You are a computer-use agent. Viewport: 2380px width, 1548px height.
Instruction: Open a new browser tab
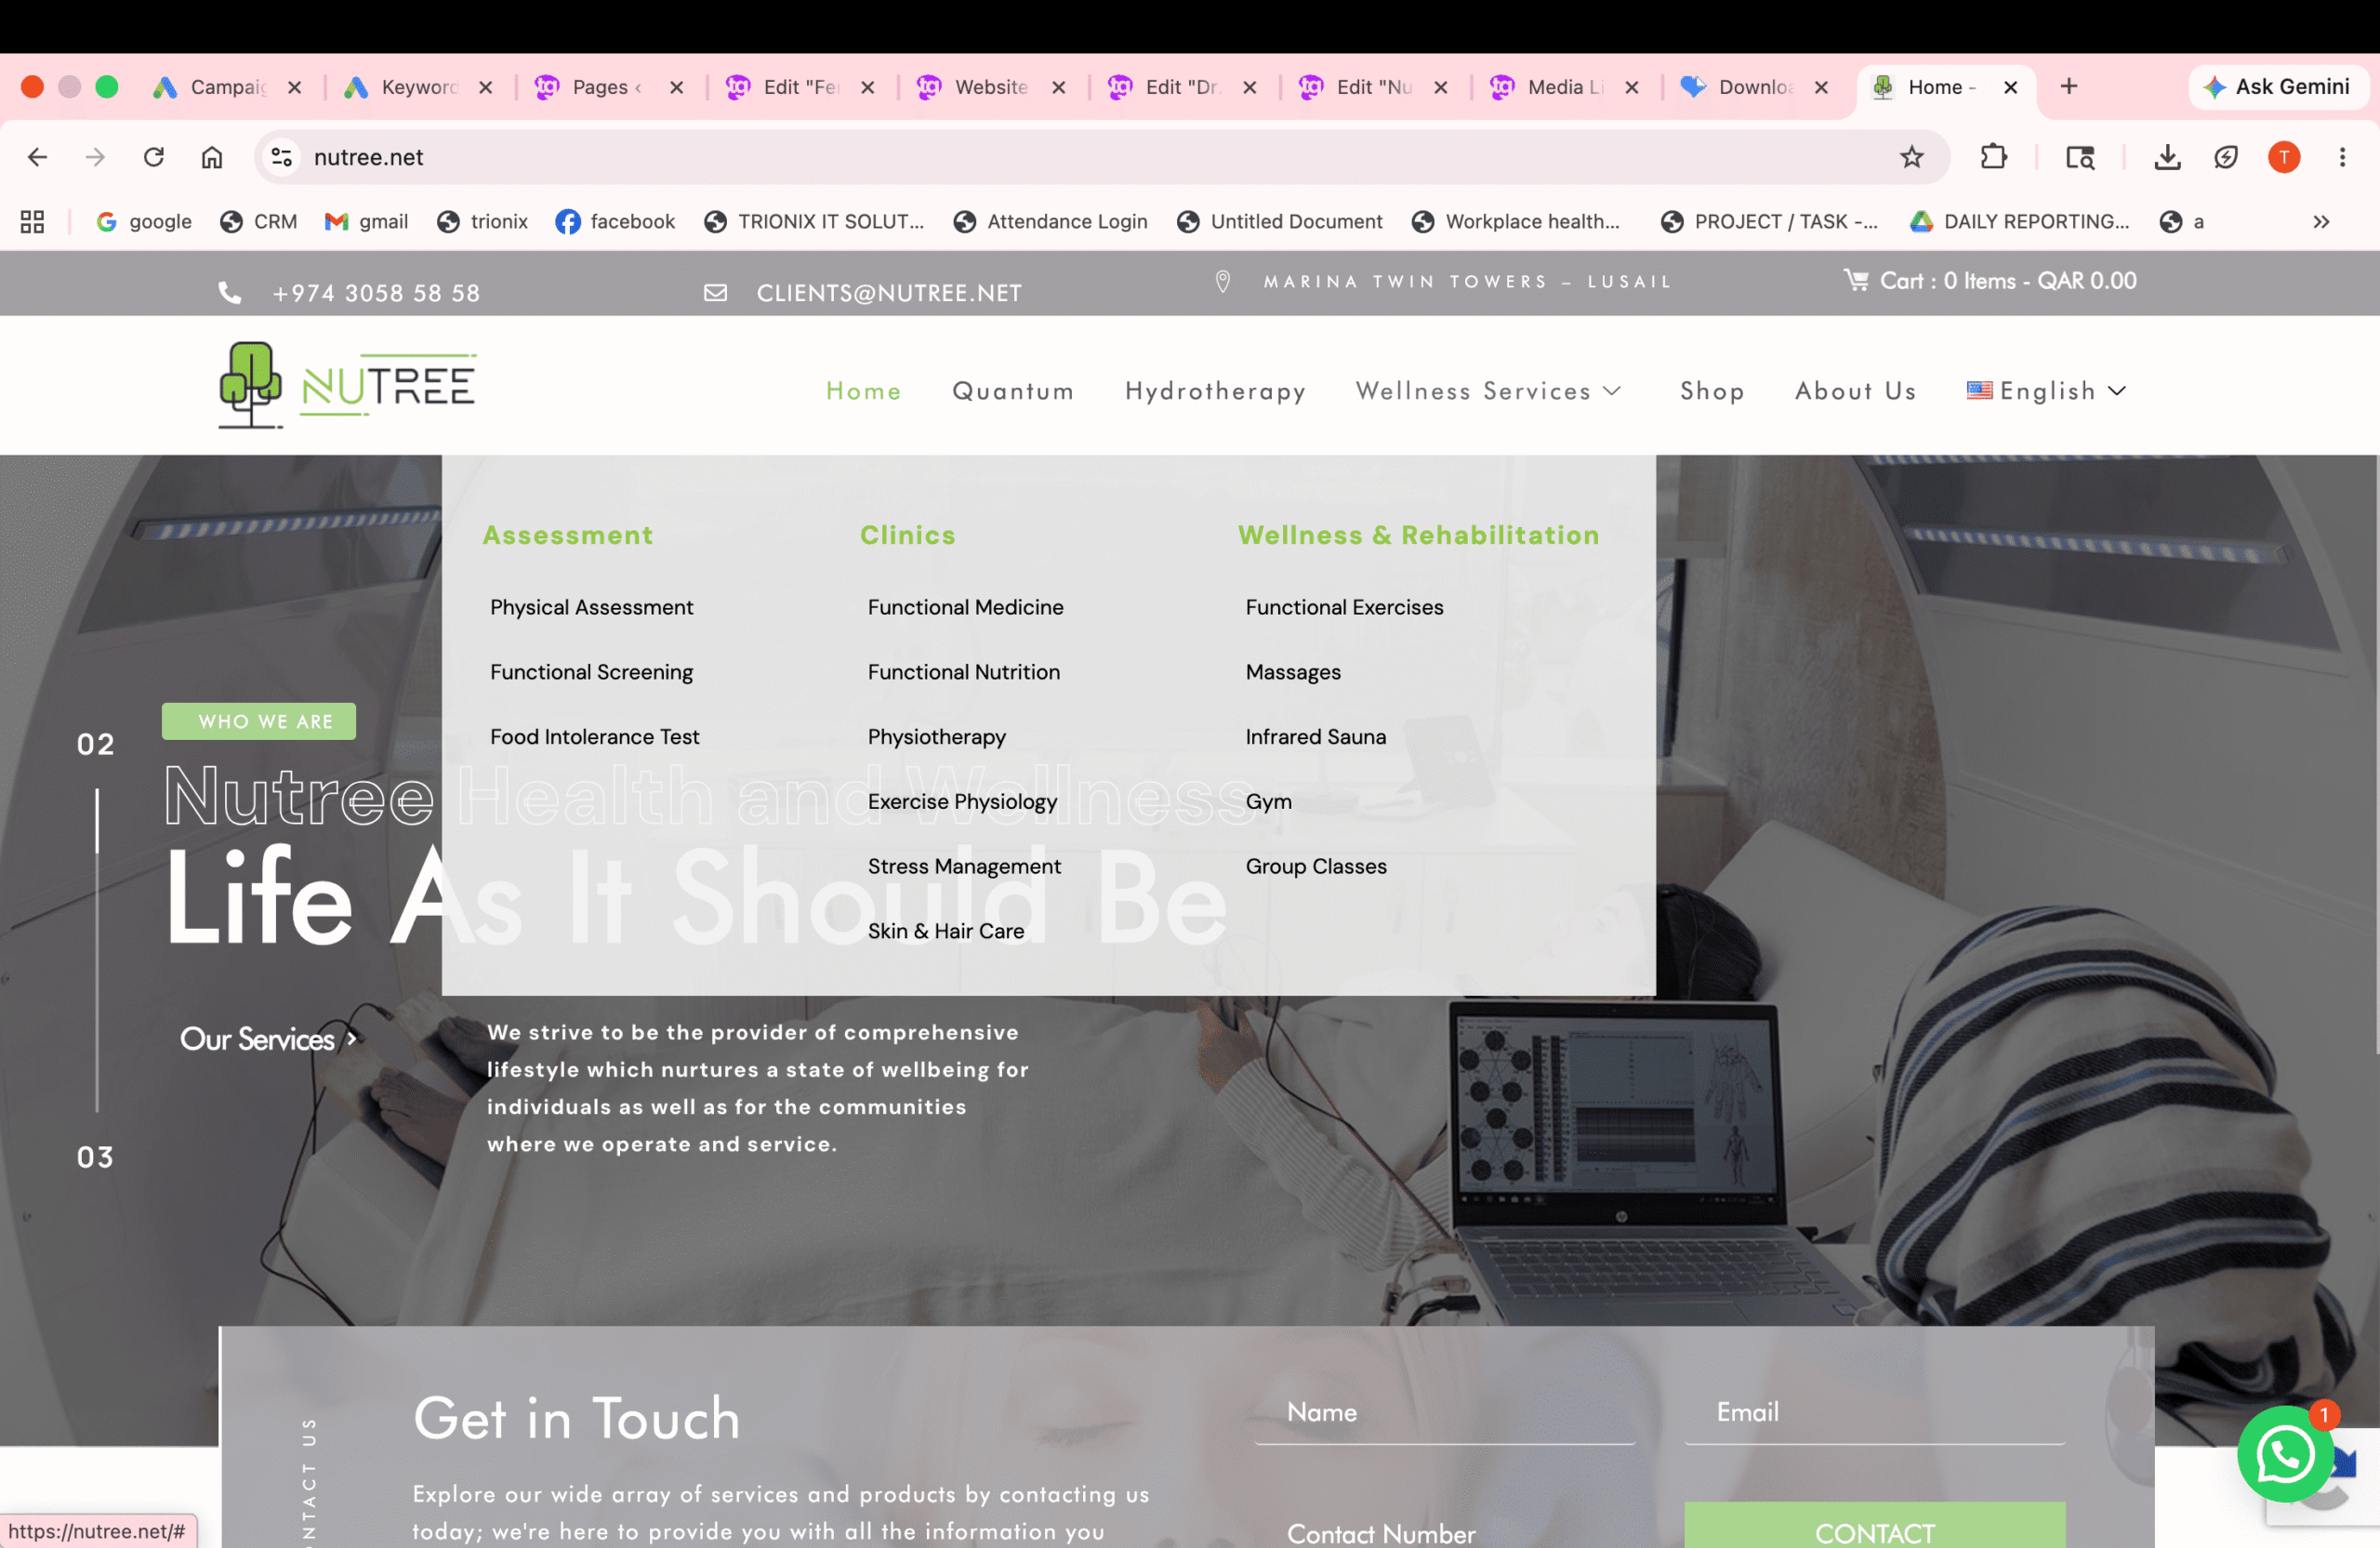(2069, 87)
